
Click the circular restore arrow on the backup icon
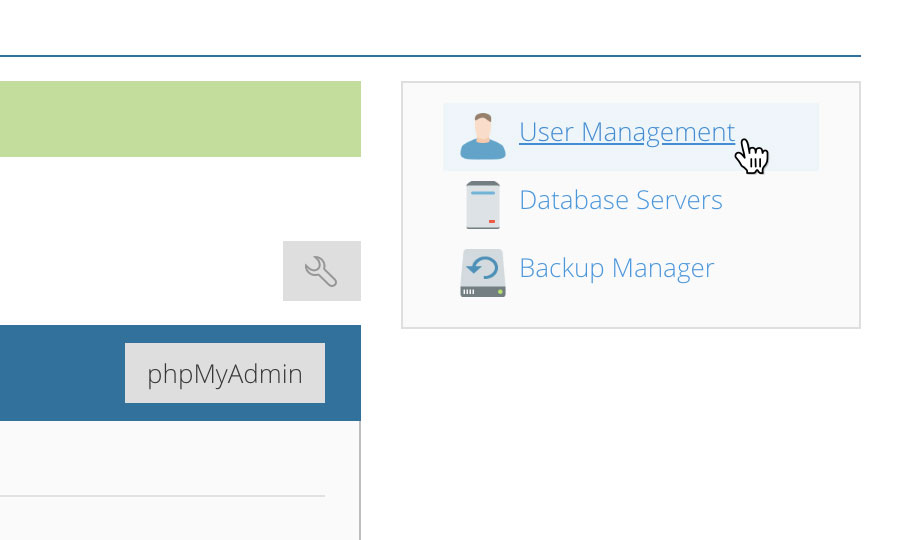pyautogui.click(x=483, y=267)
